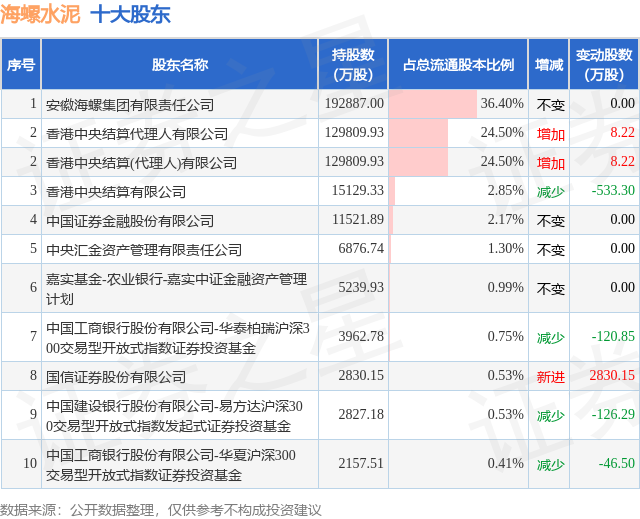The width and height of the screenshot is (640, 519).
Task: Select the 嘉实基金-农业银行 shareholder name
Action: 176,289
